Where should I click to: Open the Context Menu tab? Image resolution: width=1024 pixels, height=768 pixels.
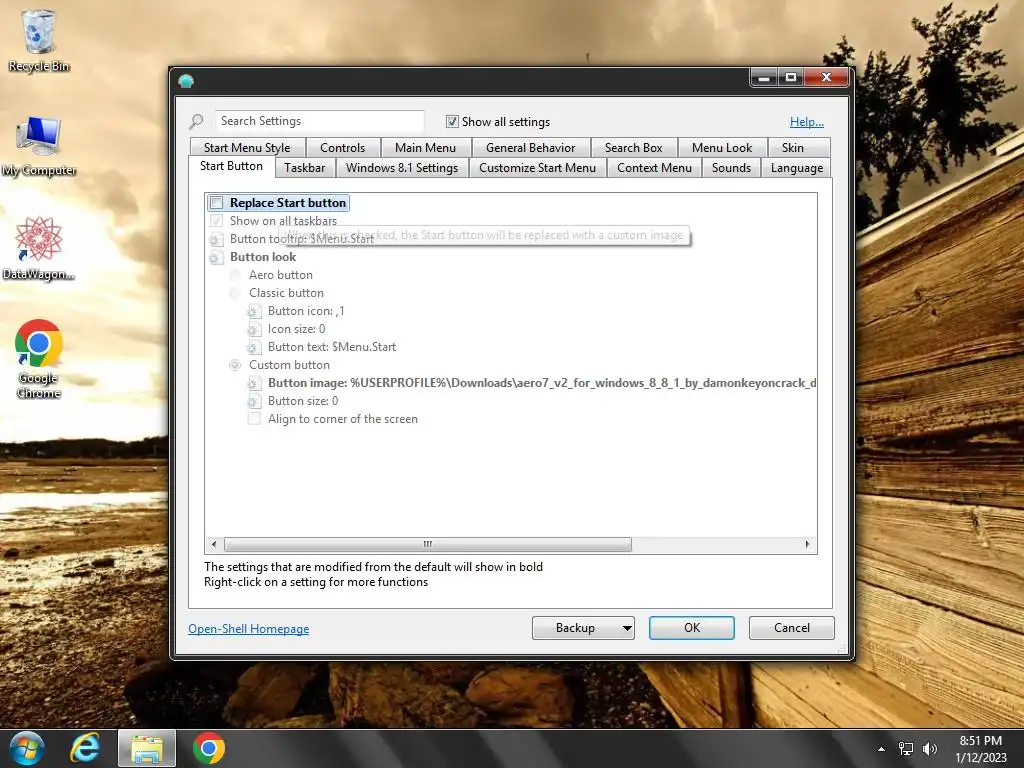pyautogui.click(x=654, y=168)
